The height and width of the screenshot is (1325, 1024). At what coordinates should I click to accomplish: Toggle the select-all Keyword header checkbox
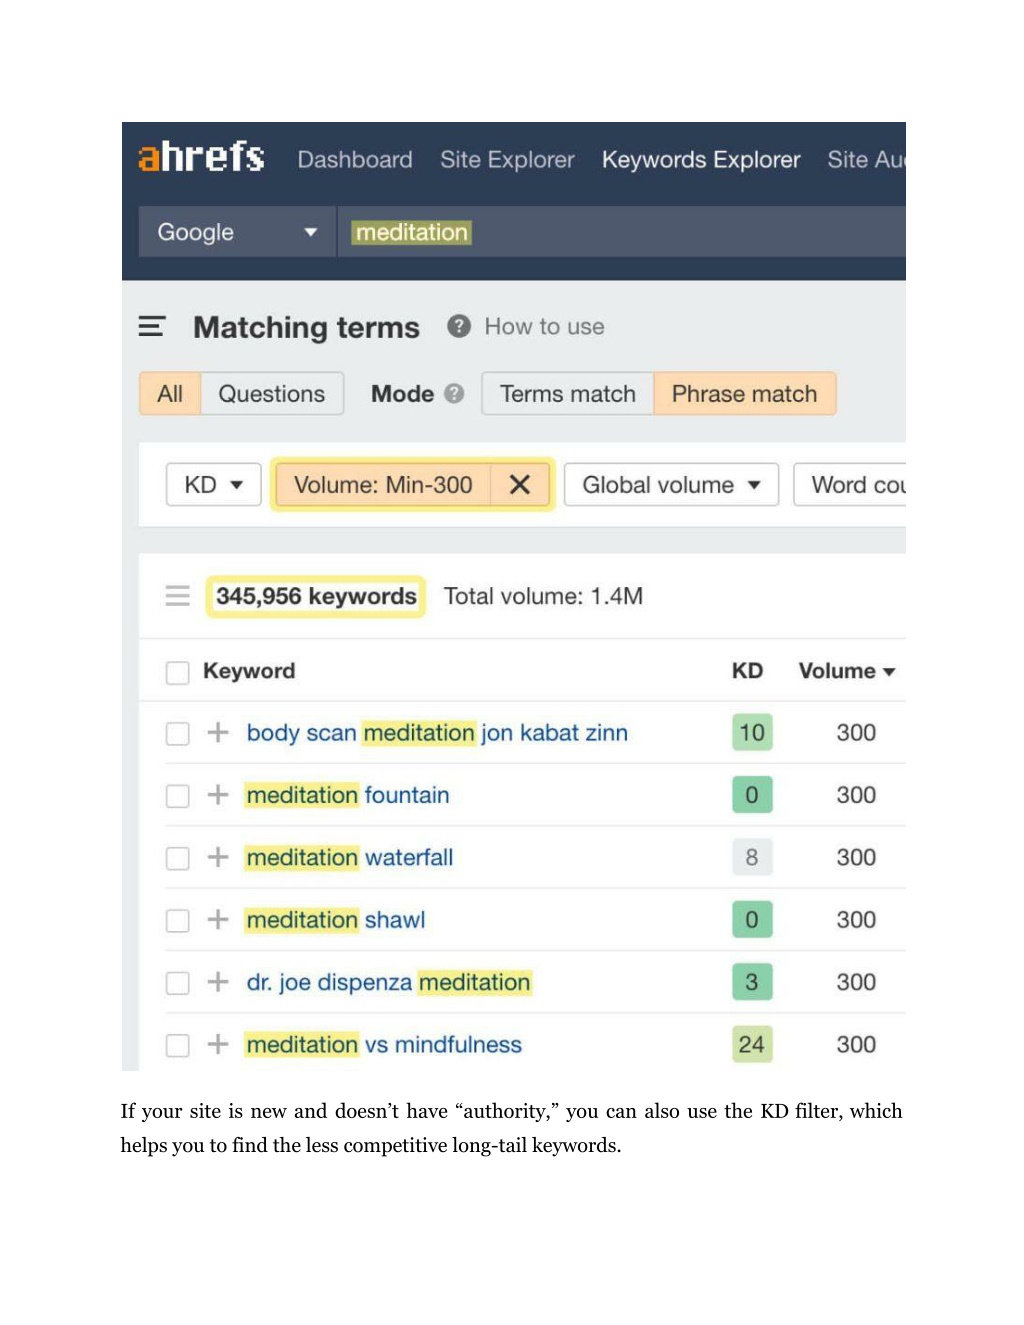coord(178,672)
